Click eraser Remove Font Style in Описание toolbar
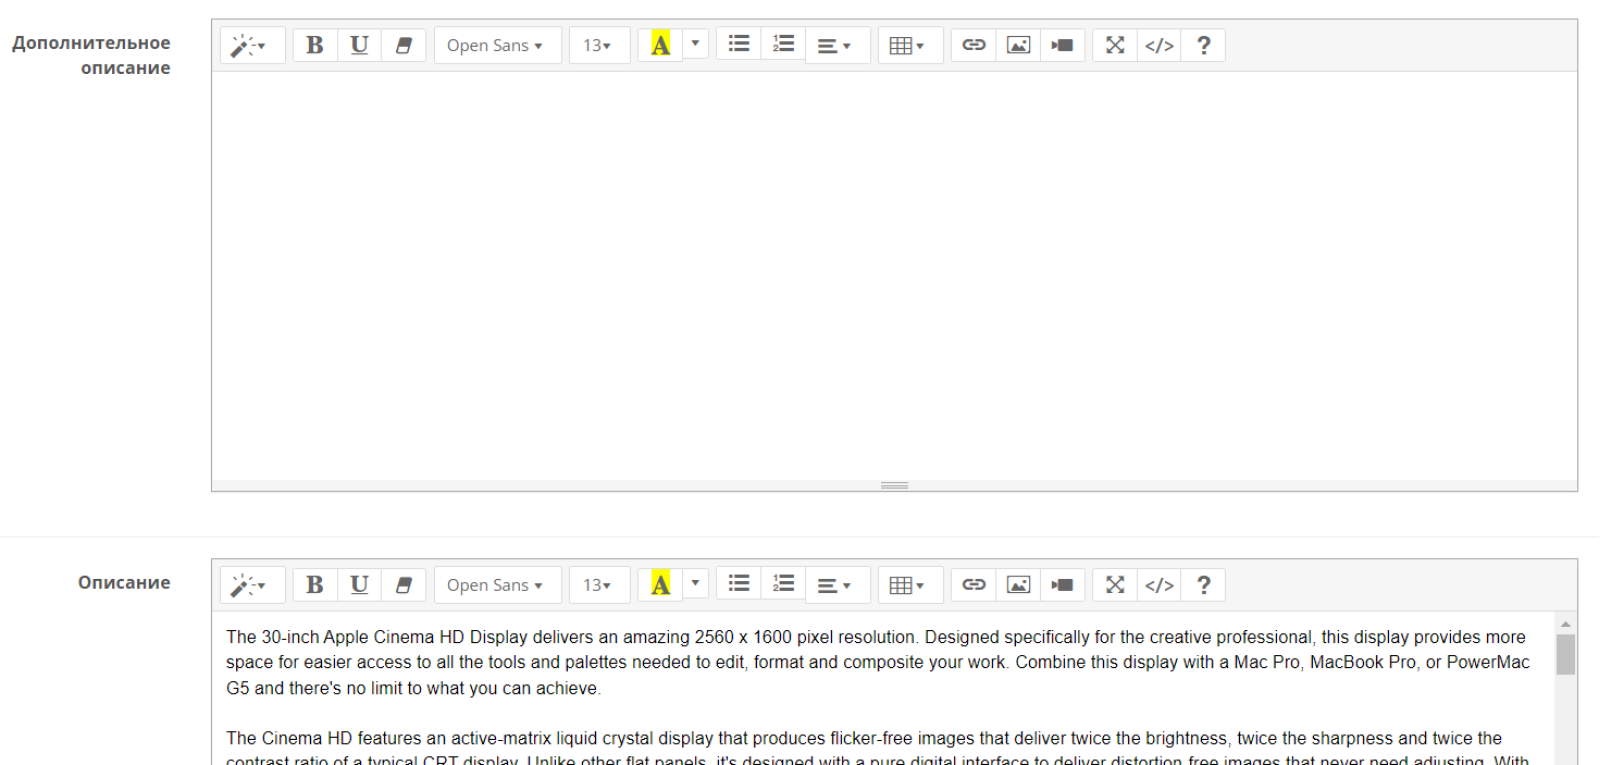This screenshot has width=1600, height=765. [404, 585]
